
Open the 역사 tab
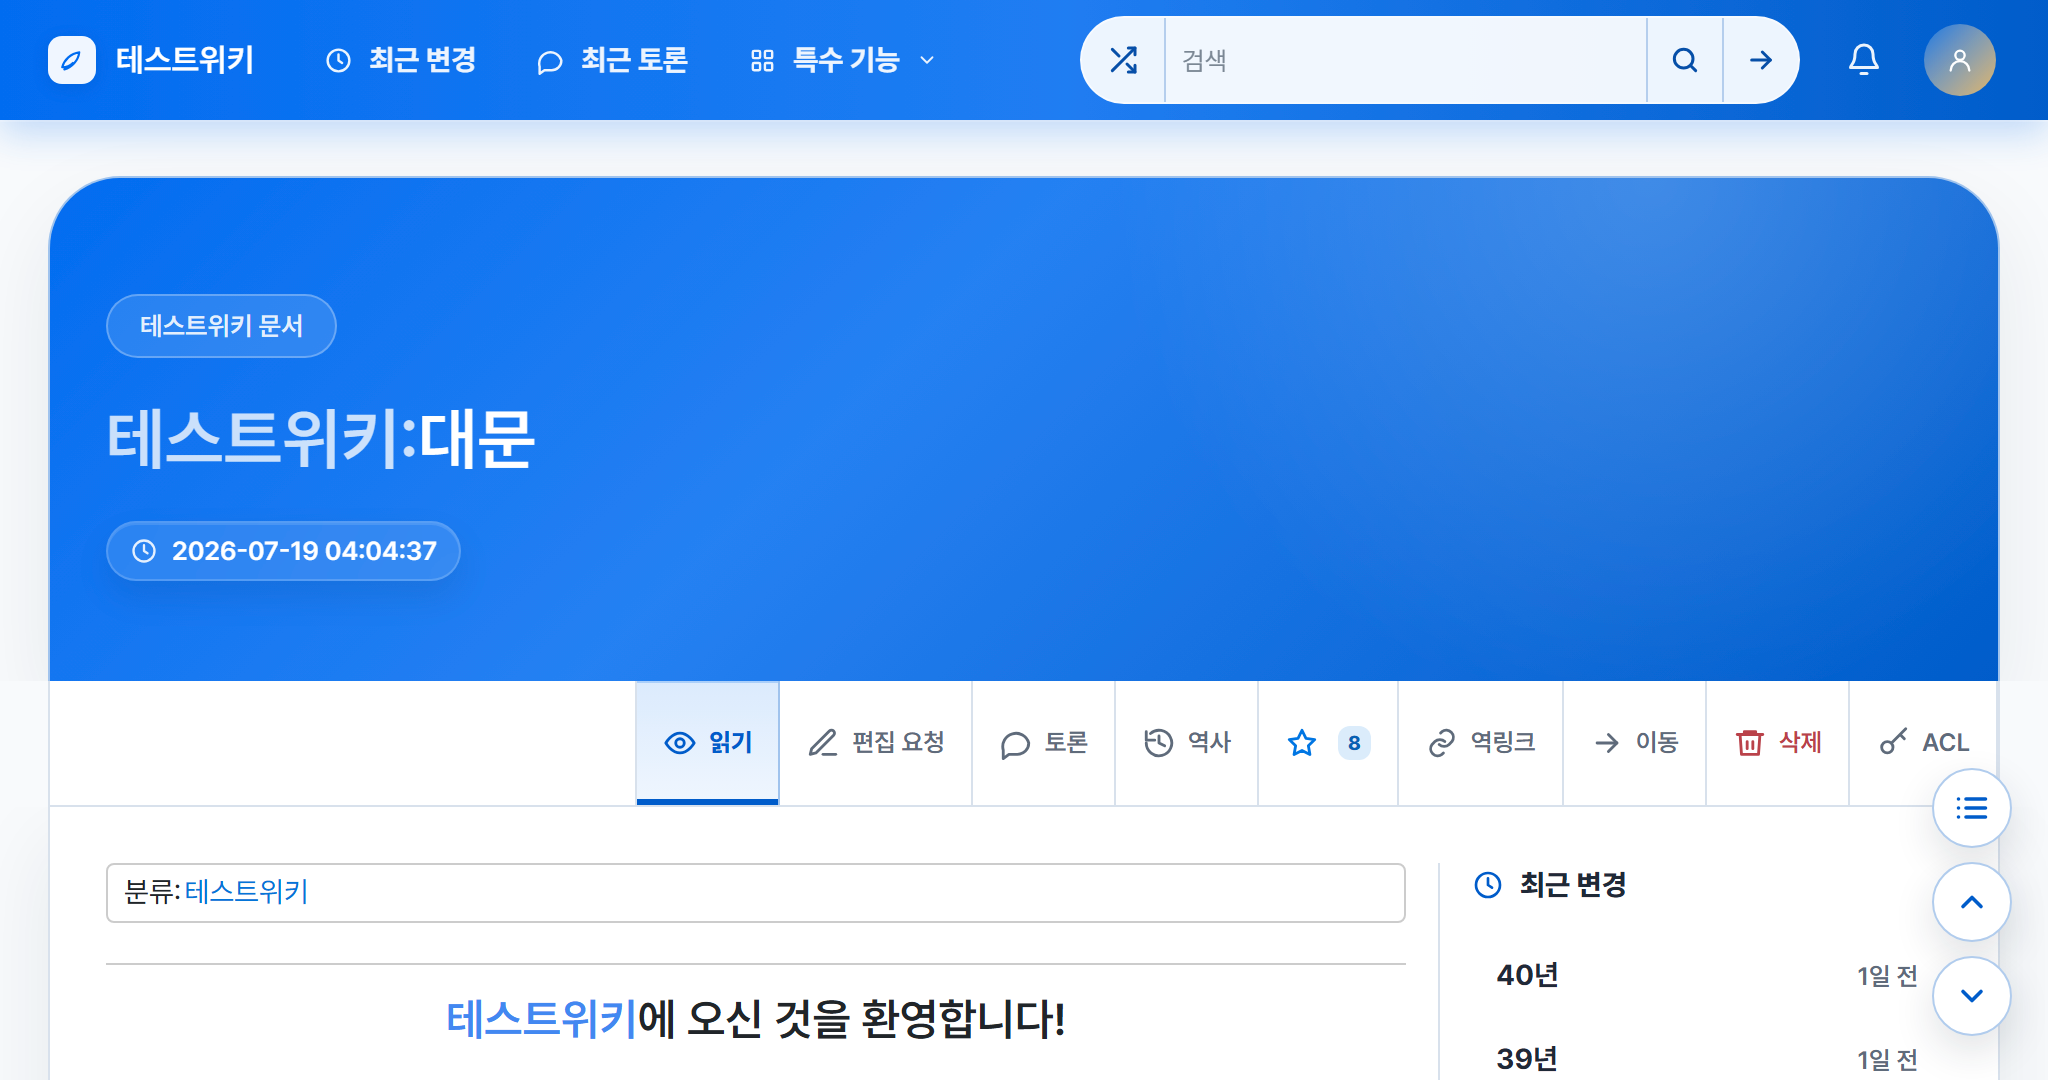(1187, 743)
